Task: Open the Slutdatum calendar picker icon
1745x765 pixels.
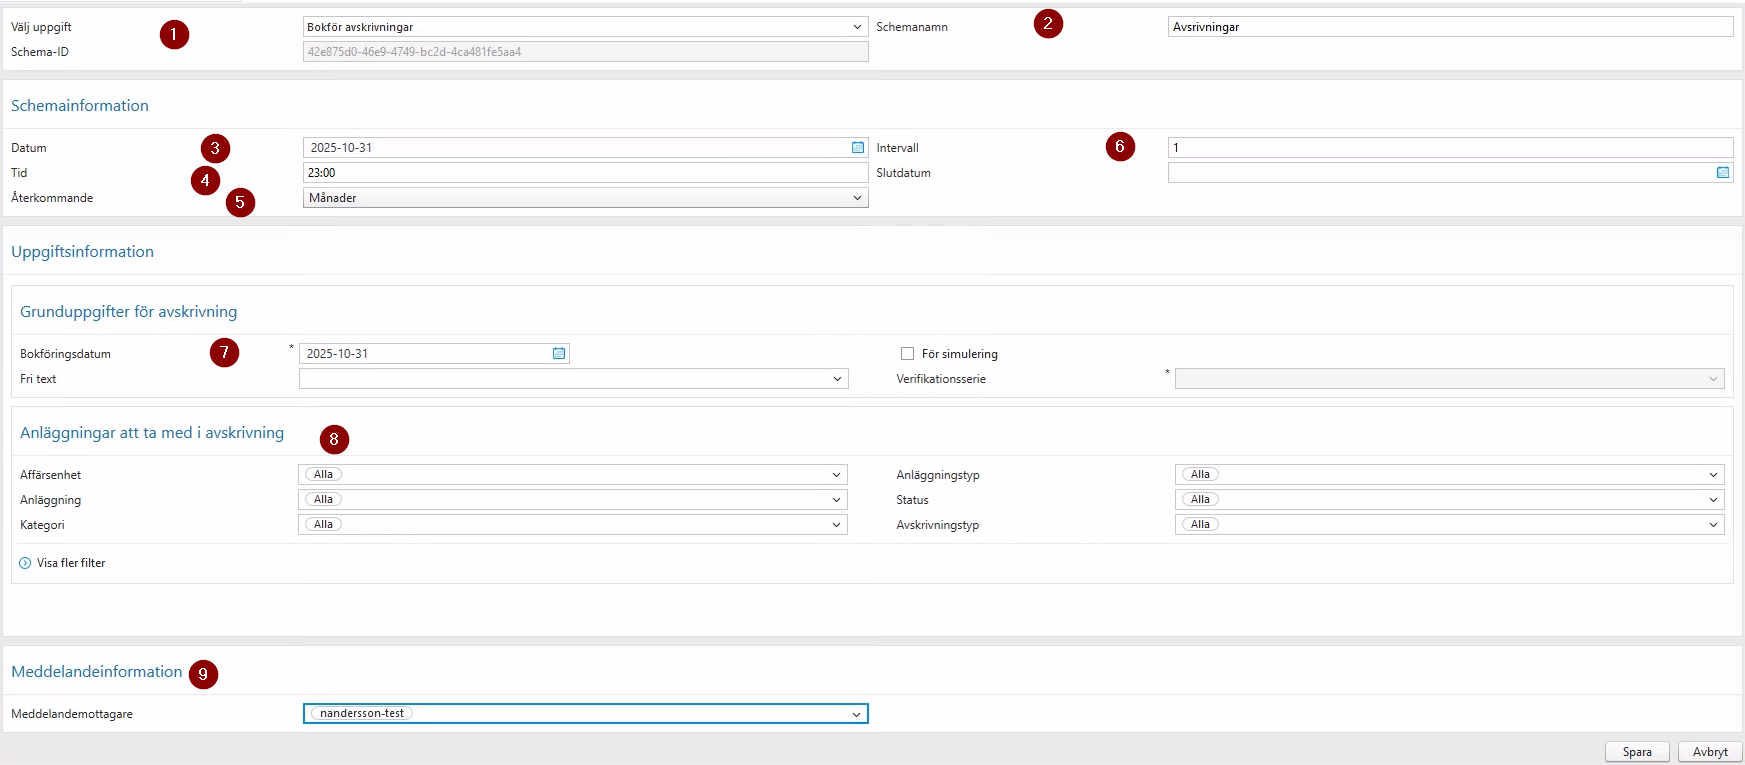Action: (x=1722, y=173)
